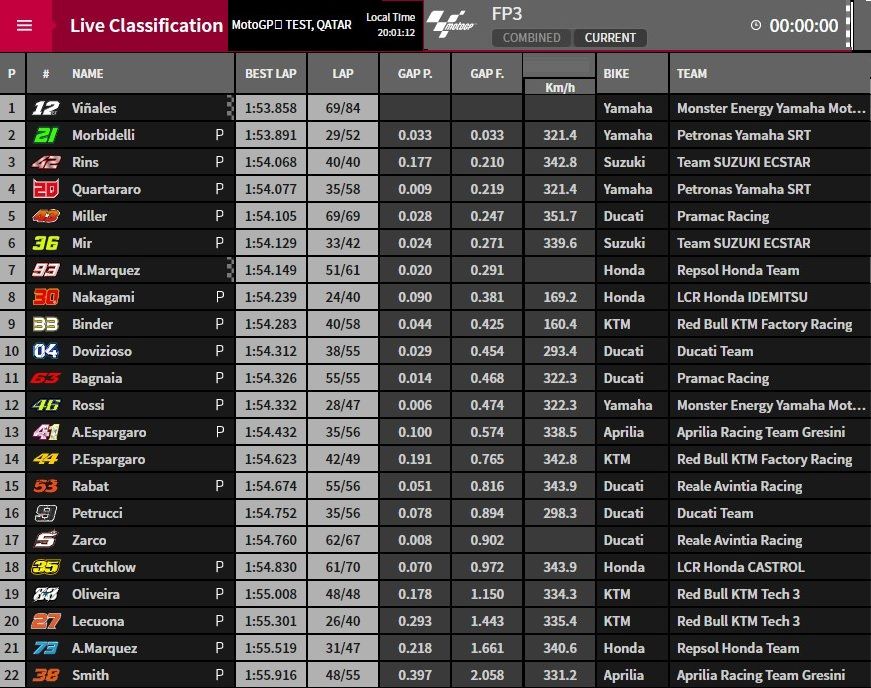Screen dimensions: 871x688
Task: Click best lap time 1:53.858
Action: click(271, 108)
